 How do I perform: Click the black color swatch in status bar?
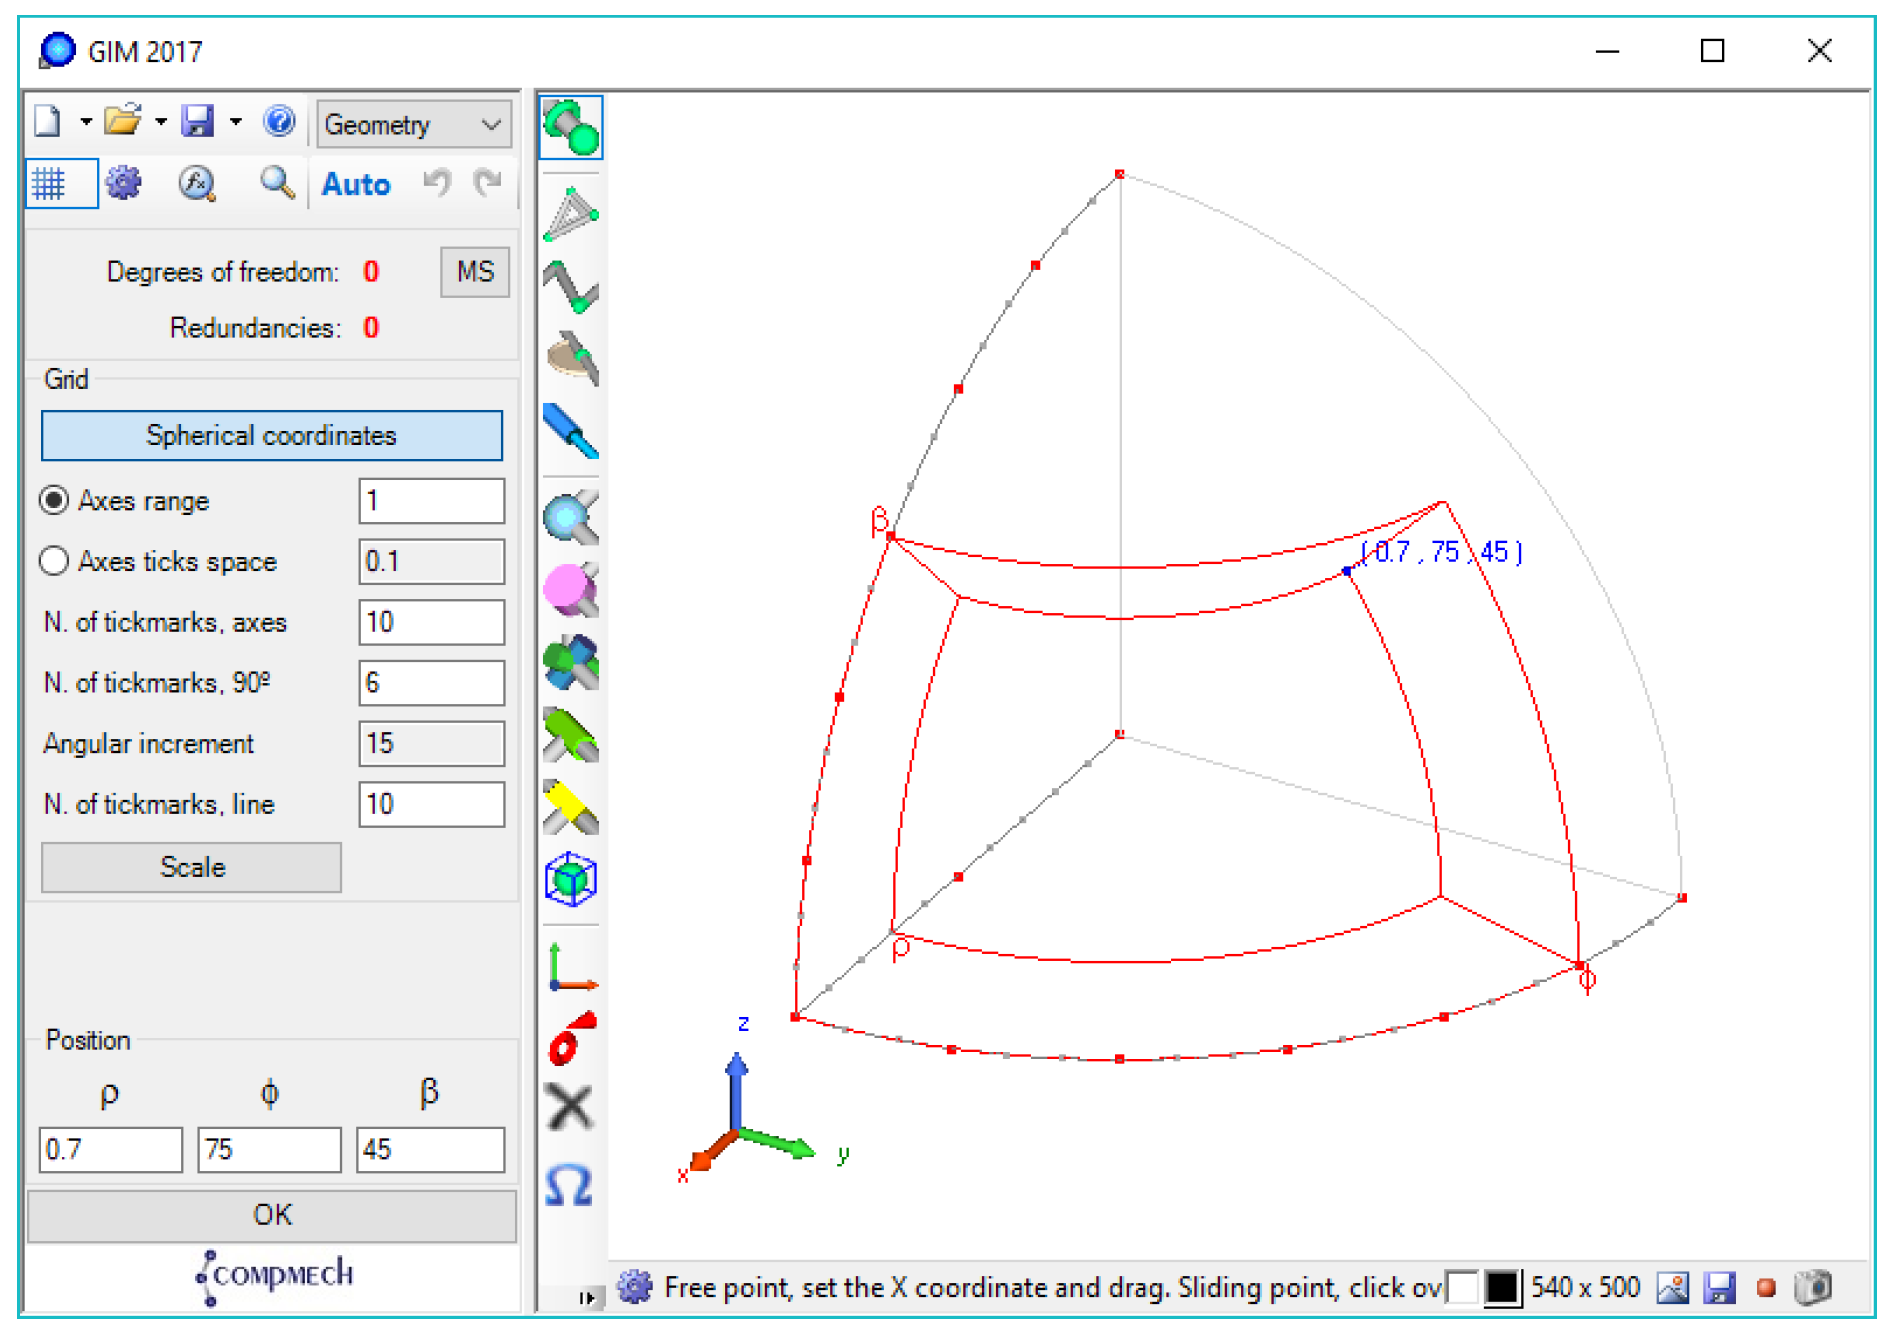point(1501,1287)
